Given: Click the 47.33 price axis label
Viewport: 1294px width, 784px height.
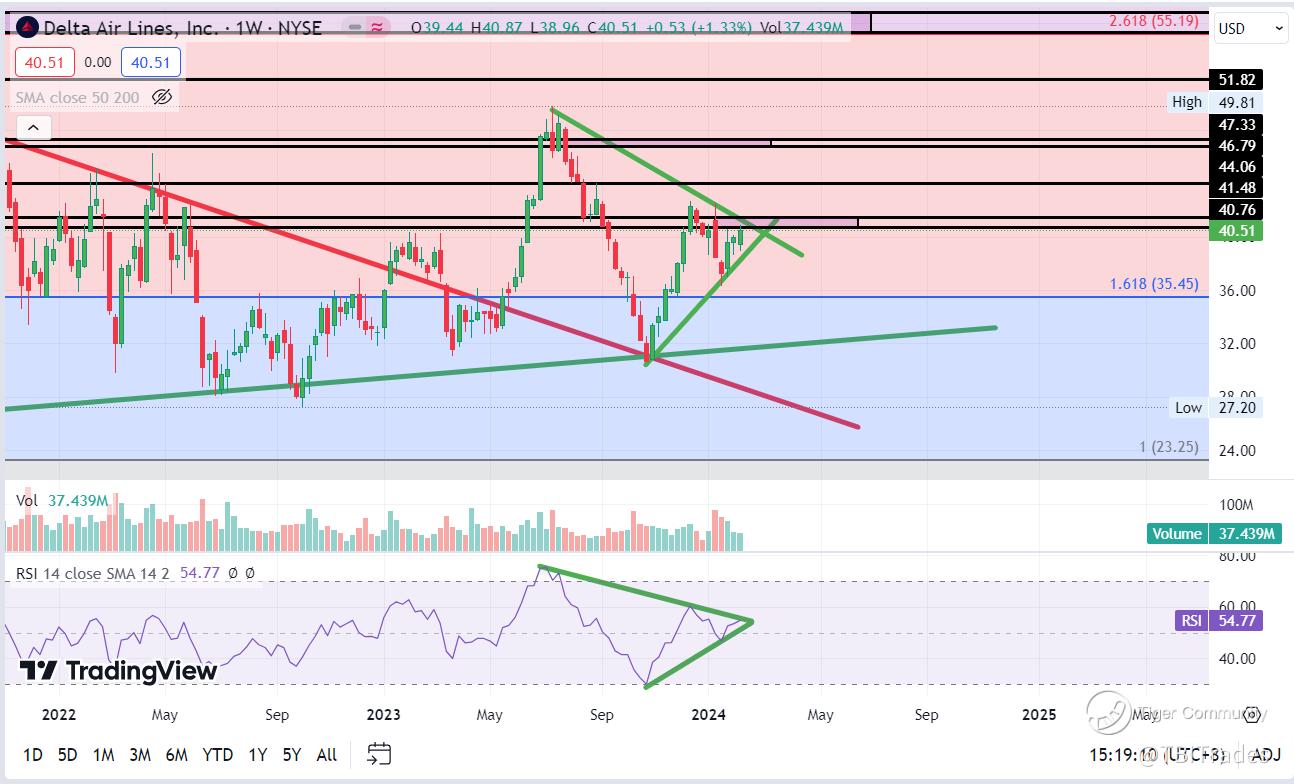Looking at the screenshot, I should 1235,125.
